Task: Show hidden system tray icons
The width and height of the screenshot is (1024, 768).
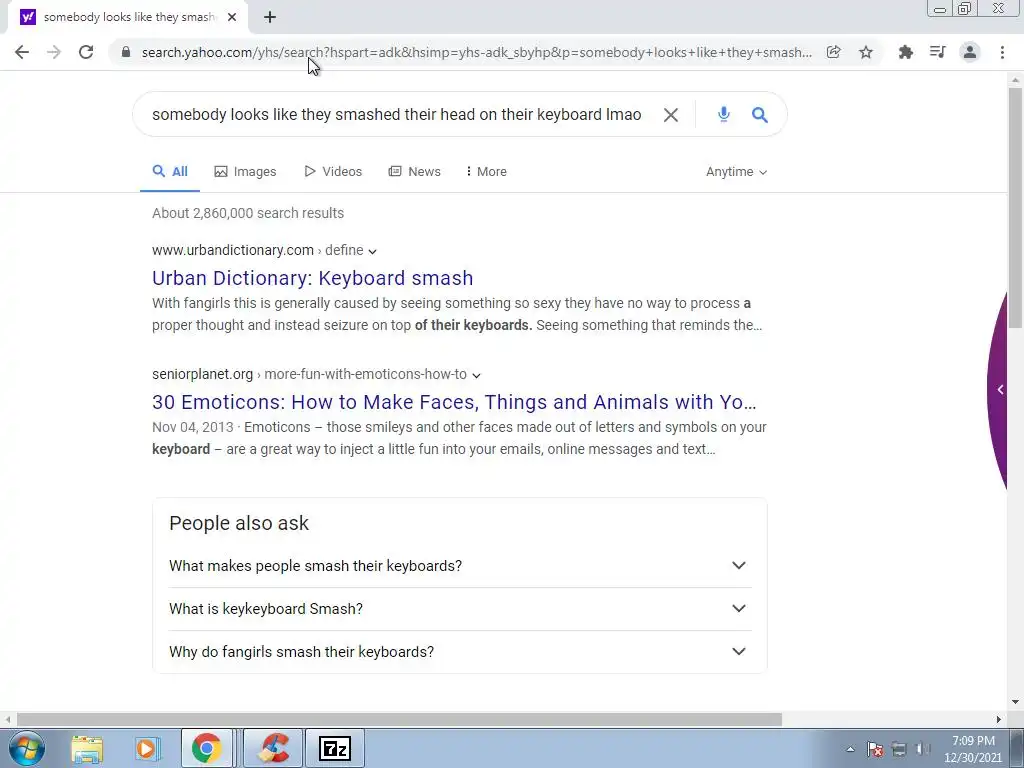Action: click(850, 749)
